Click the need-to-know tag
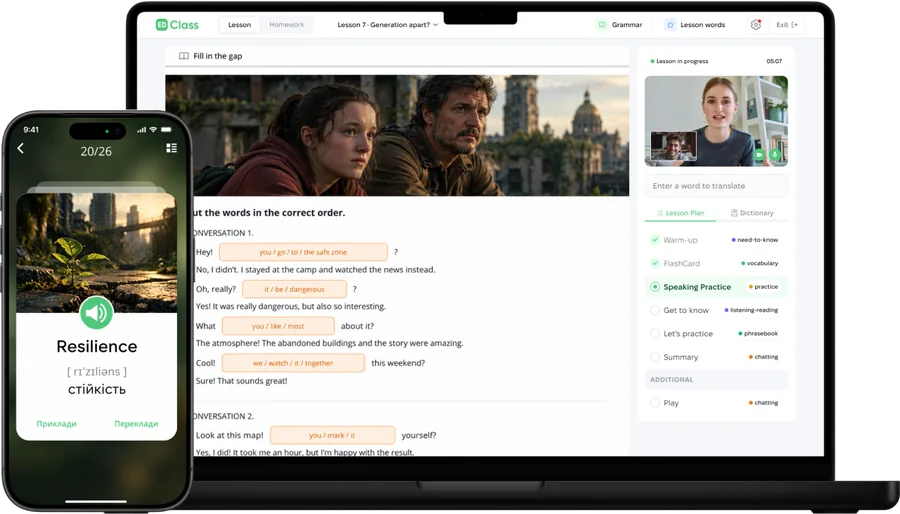900x514 pixels. (x=755, y=240)
